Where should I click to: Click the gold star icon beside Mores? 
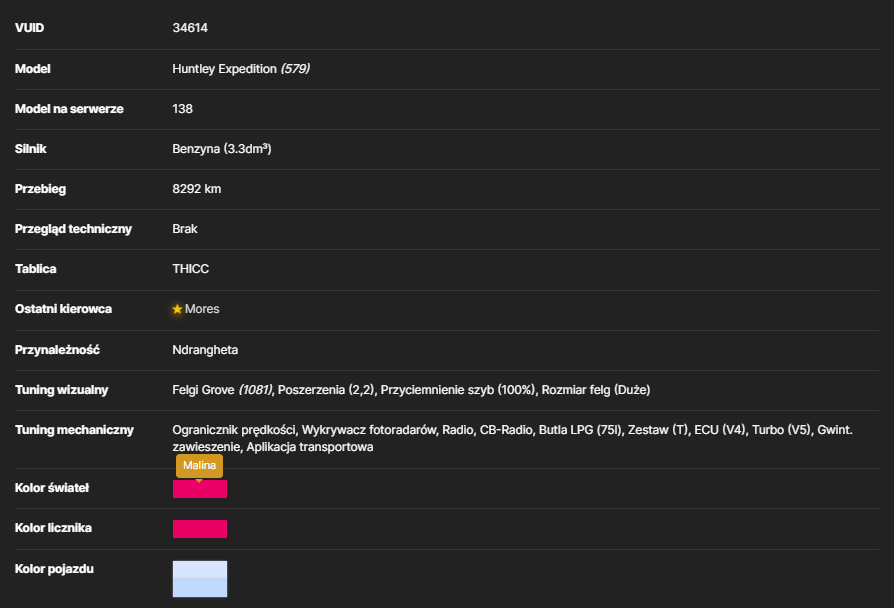177,309
